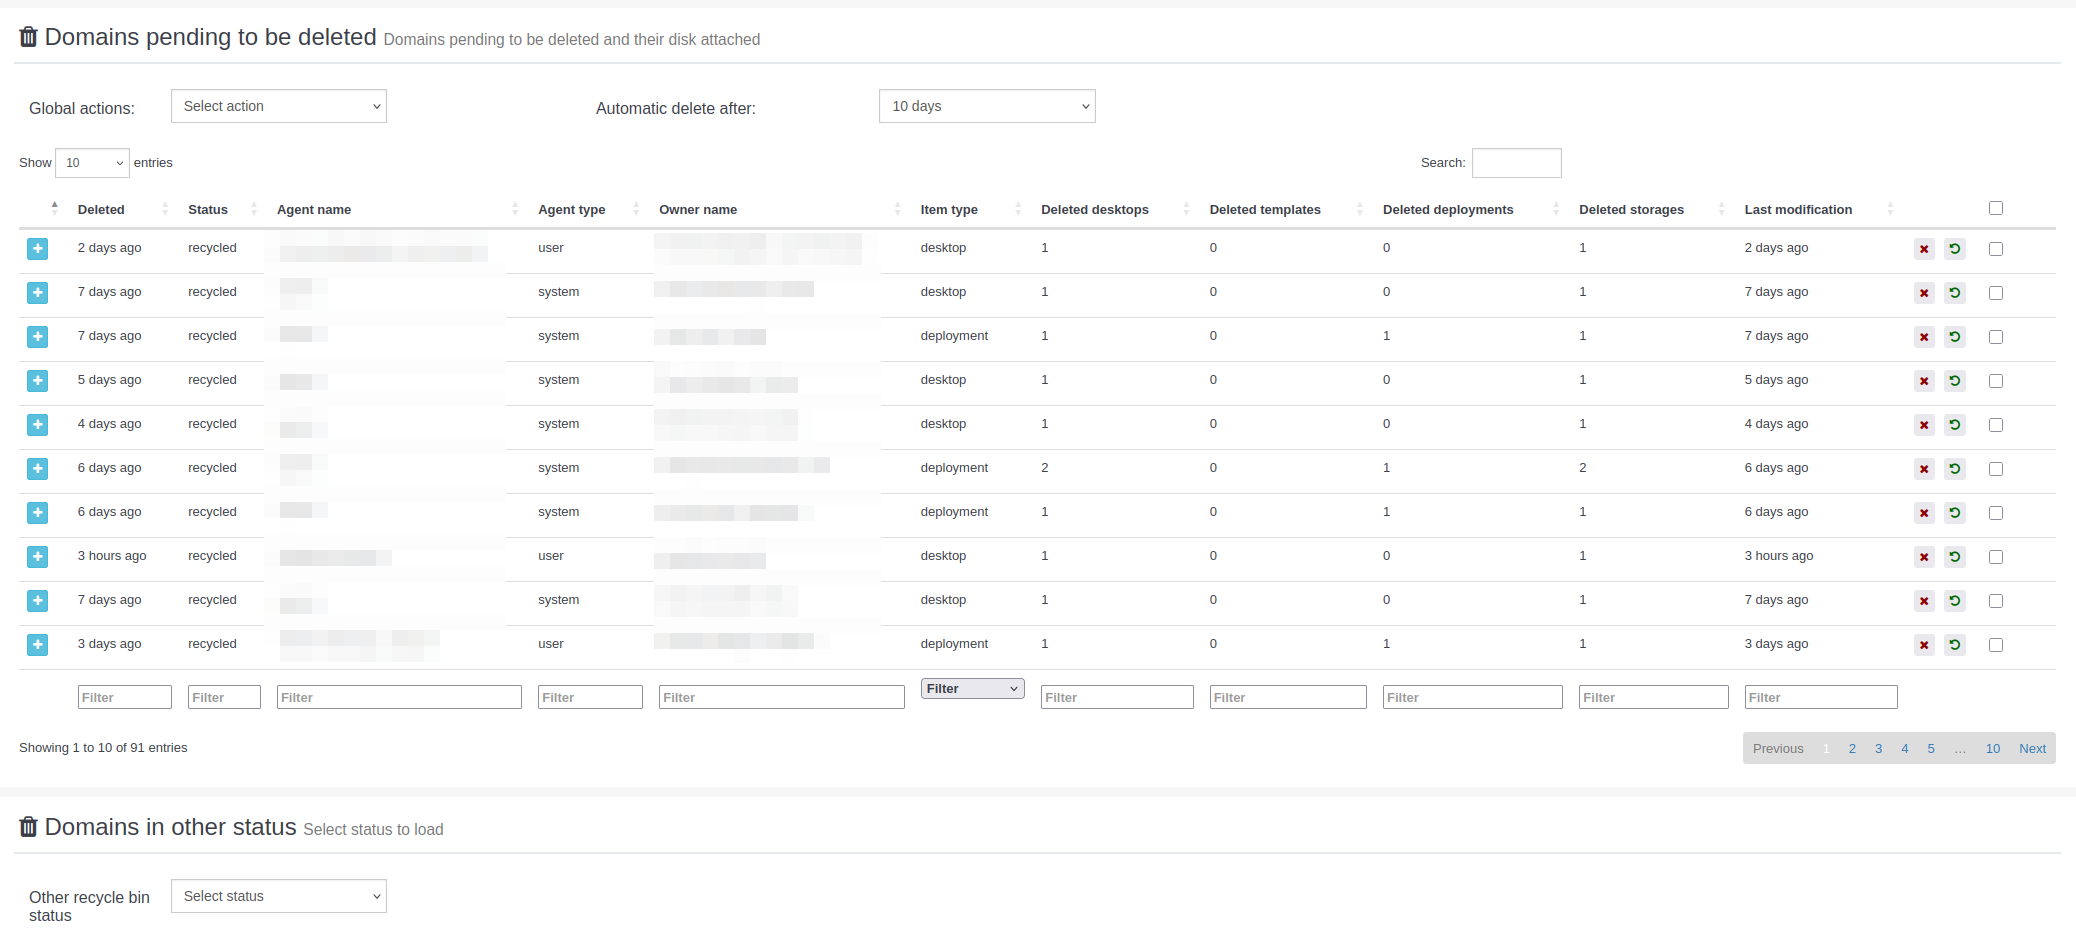The width and height of the screenshot is (2076, 933).
Task: Toggle the select-all checkbox in table header
Action: coord(1995,208)
